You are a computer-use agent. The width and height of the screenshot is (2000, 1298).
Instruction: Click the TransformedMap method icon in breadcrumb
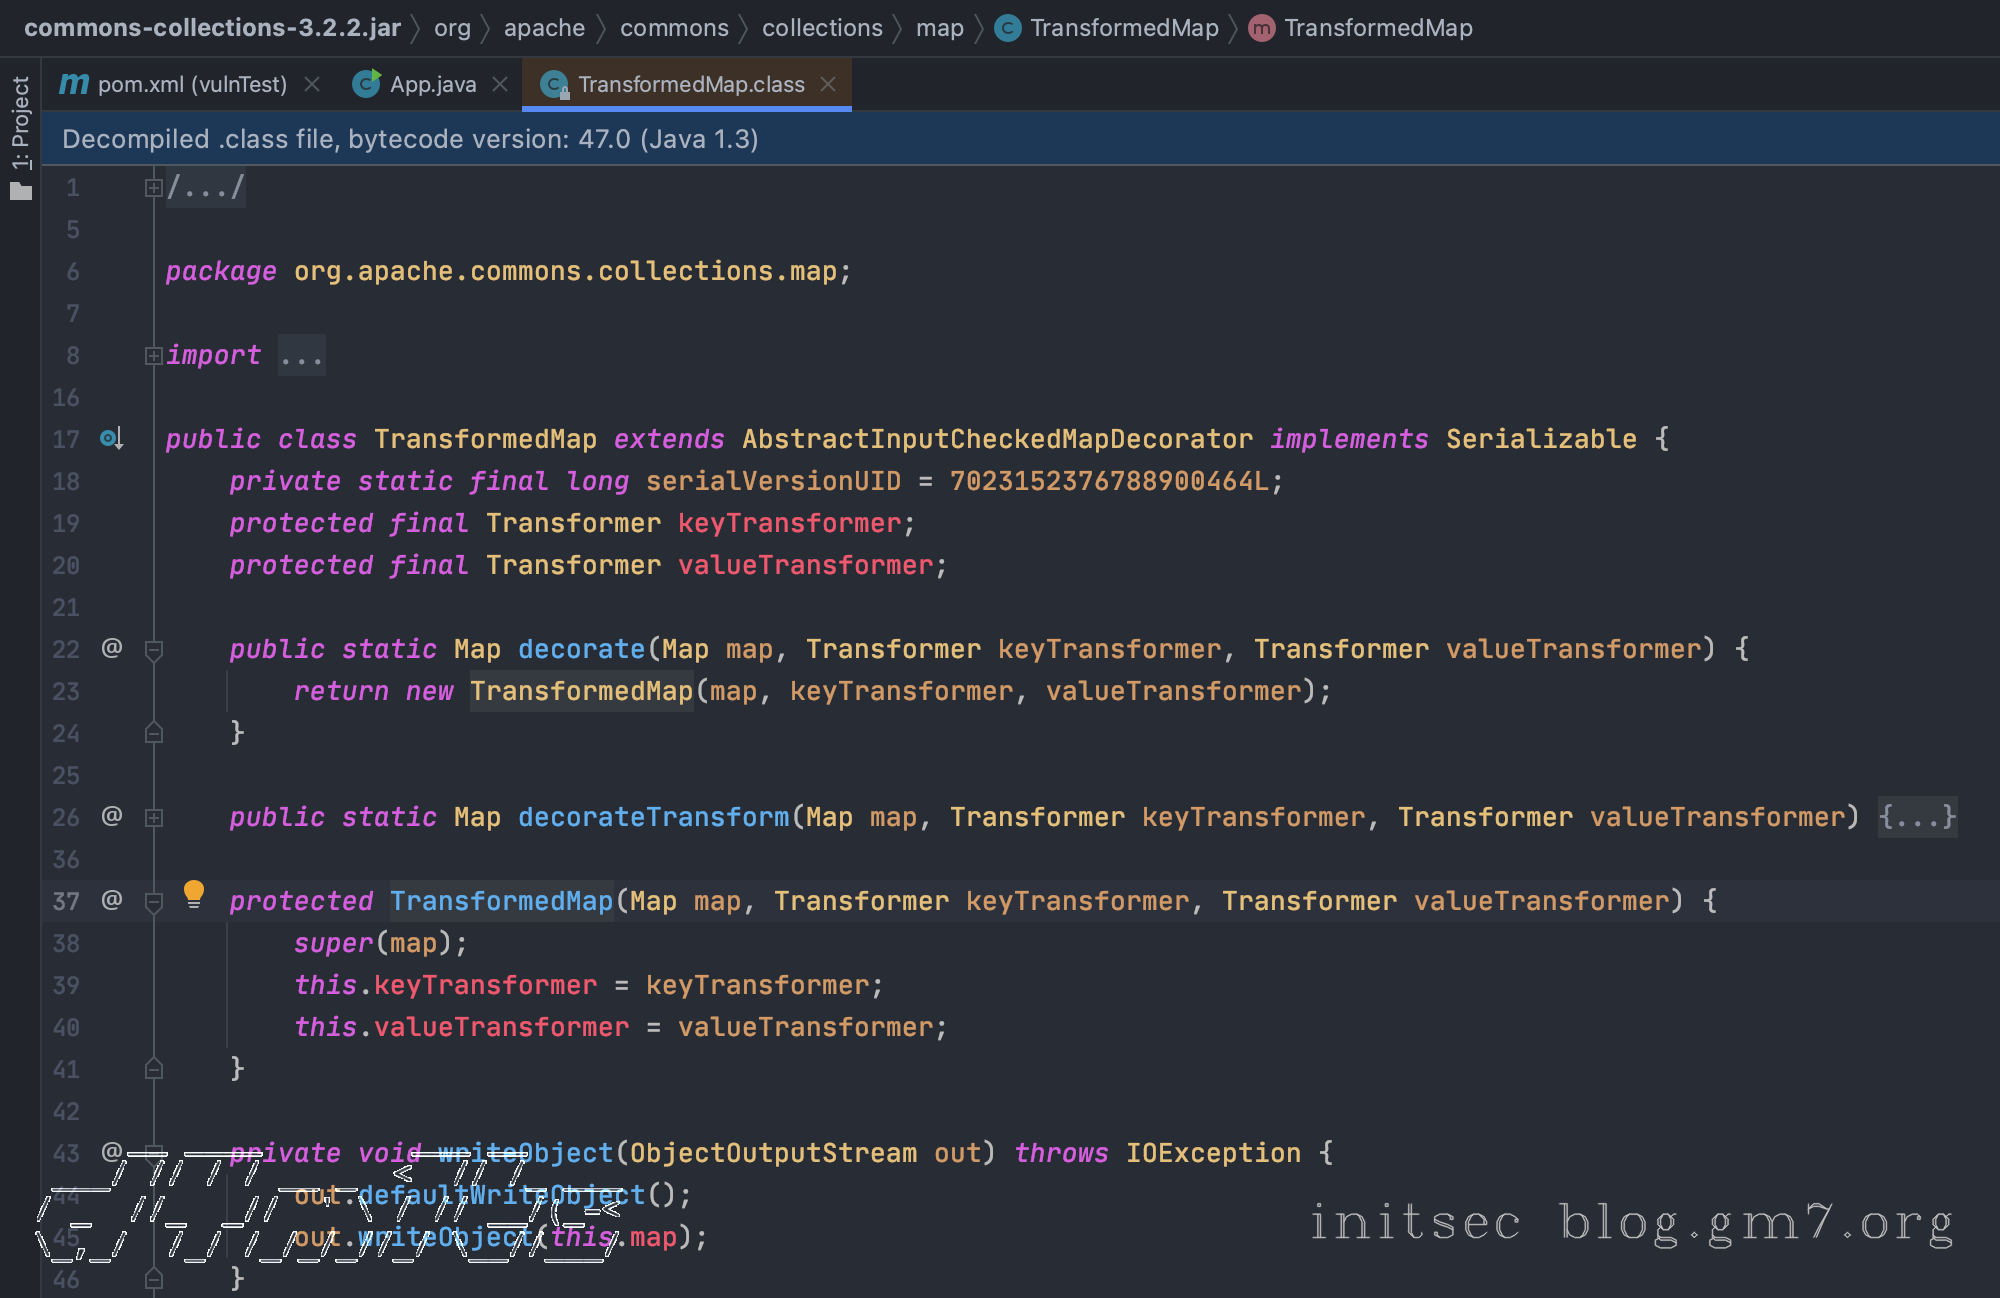(x=1262, y=28)
